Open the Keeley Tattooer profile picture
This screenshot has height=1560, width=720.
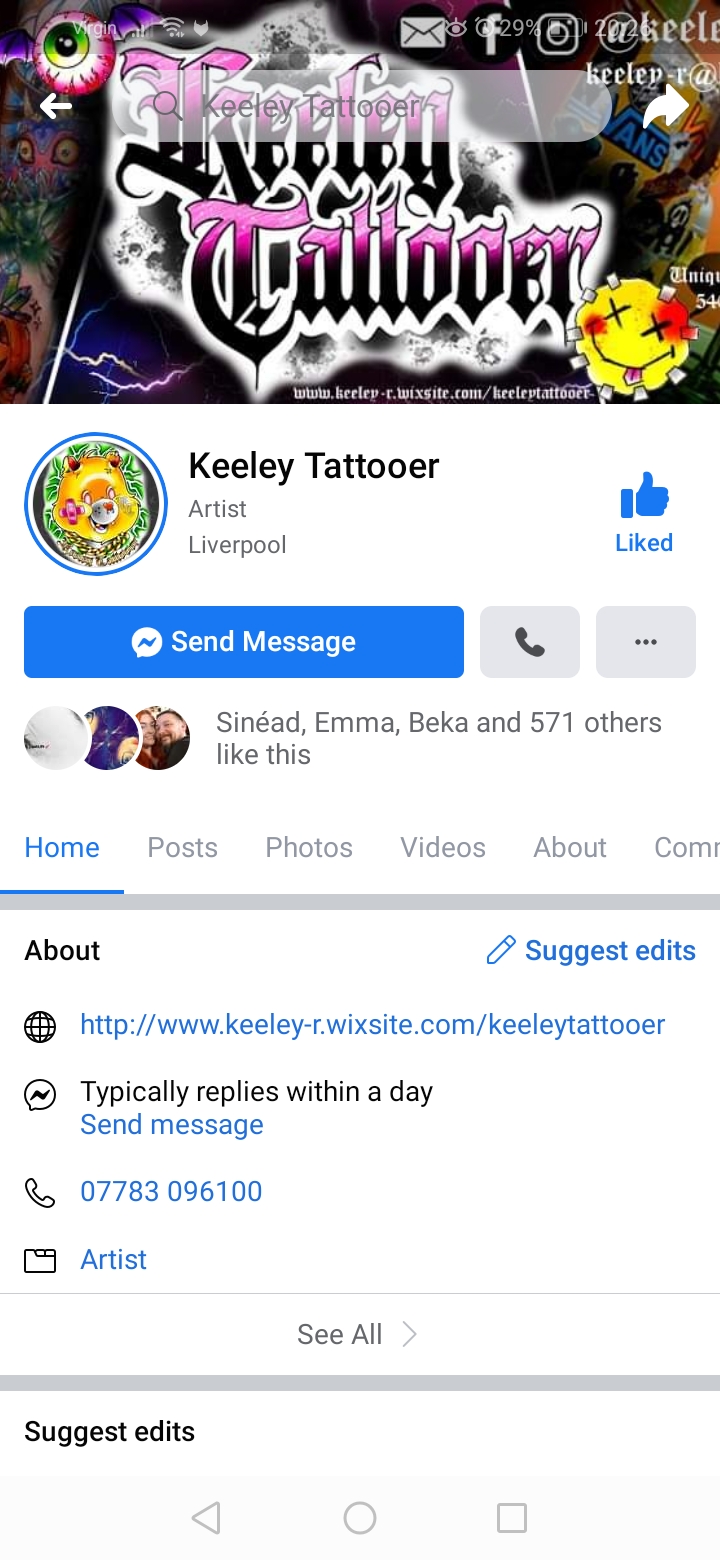(x=96, y=504)
